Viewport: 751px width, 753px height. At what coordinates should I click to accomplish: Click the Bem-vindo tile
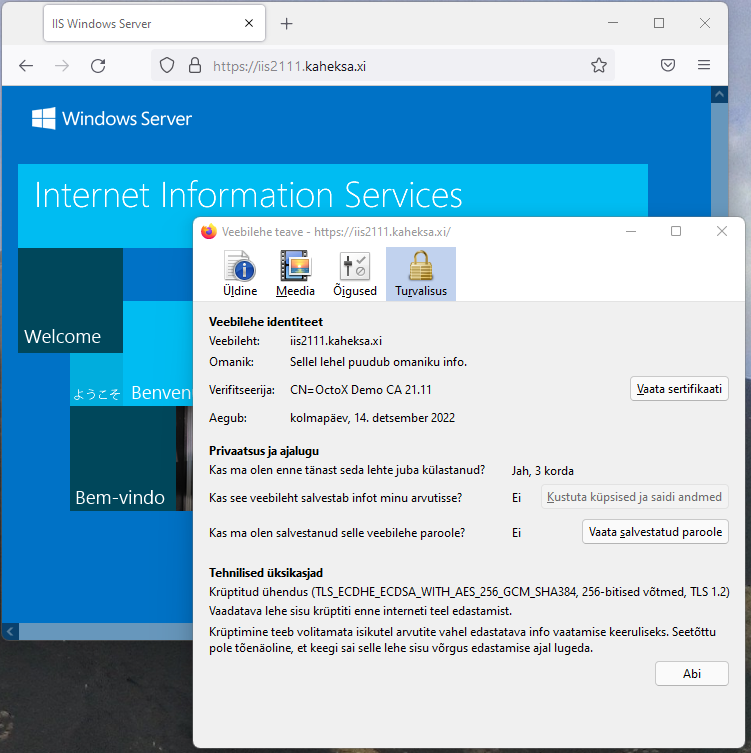tap(123, 459)
